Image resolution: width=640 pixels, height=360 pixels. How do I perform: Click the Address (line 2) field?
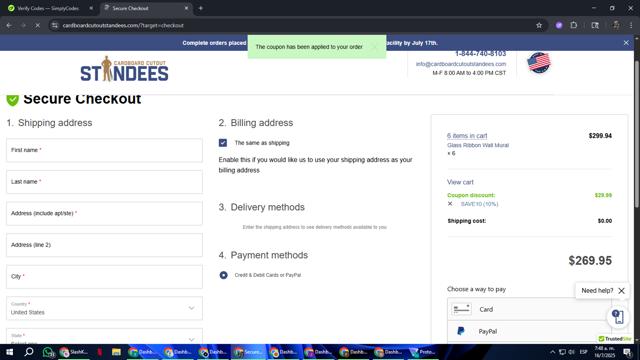[104, 245]
